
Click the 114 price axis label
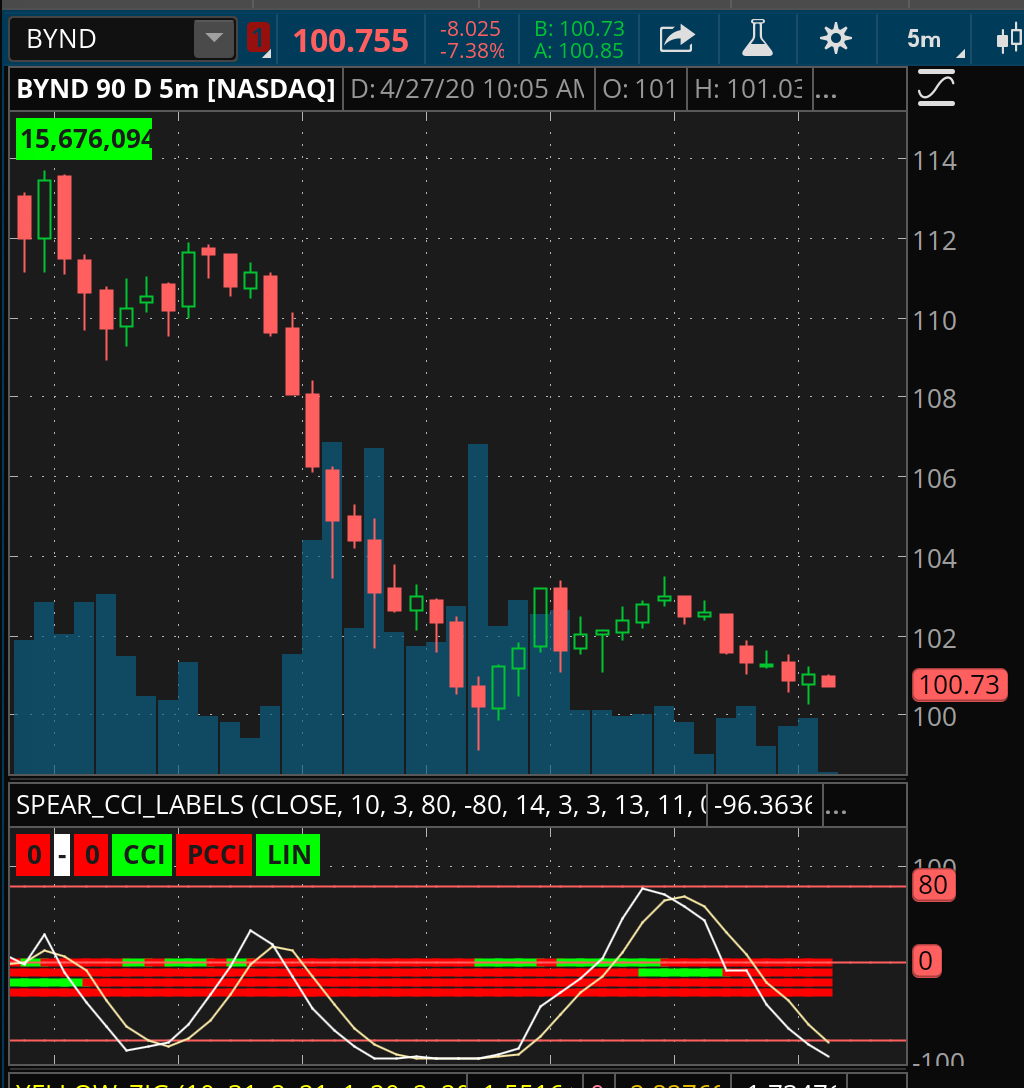coord(935,161)
